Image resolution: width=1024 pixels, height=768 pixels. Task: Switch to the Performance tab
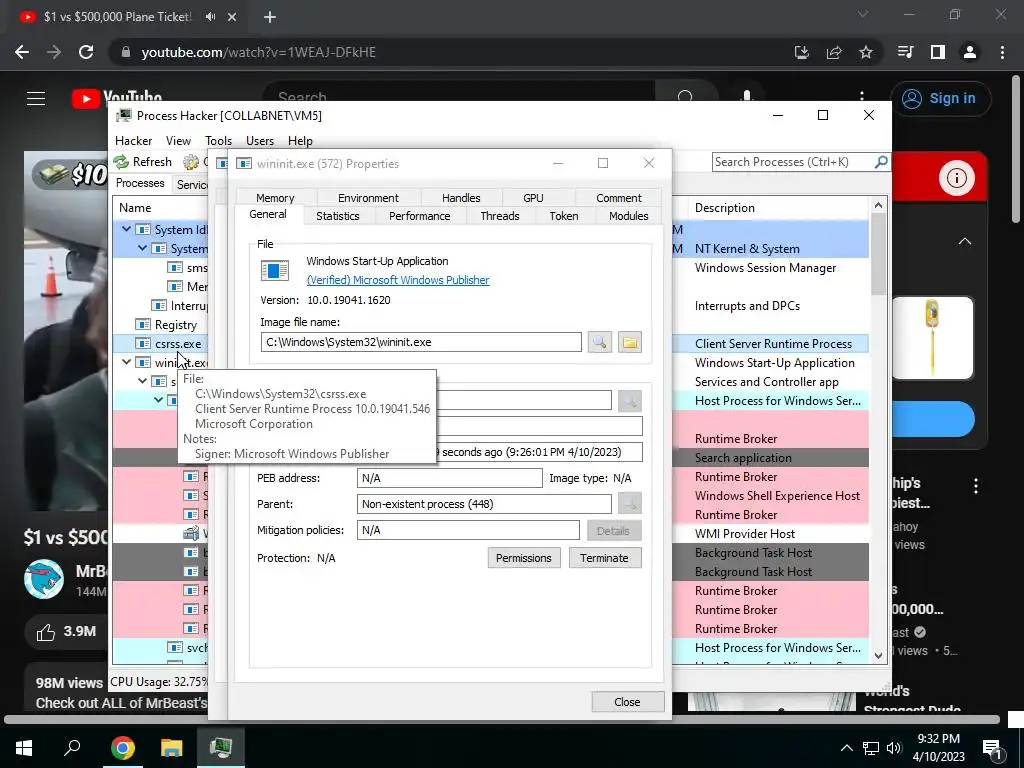coord(419,216)
